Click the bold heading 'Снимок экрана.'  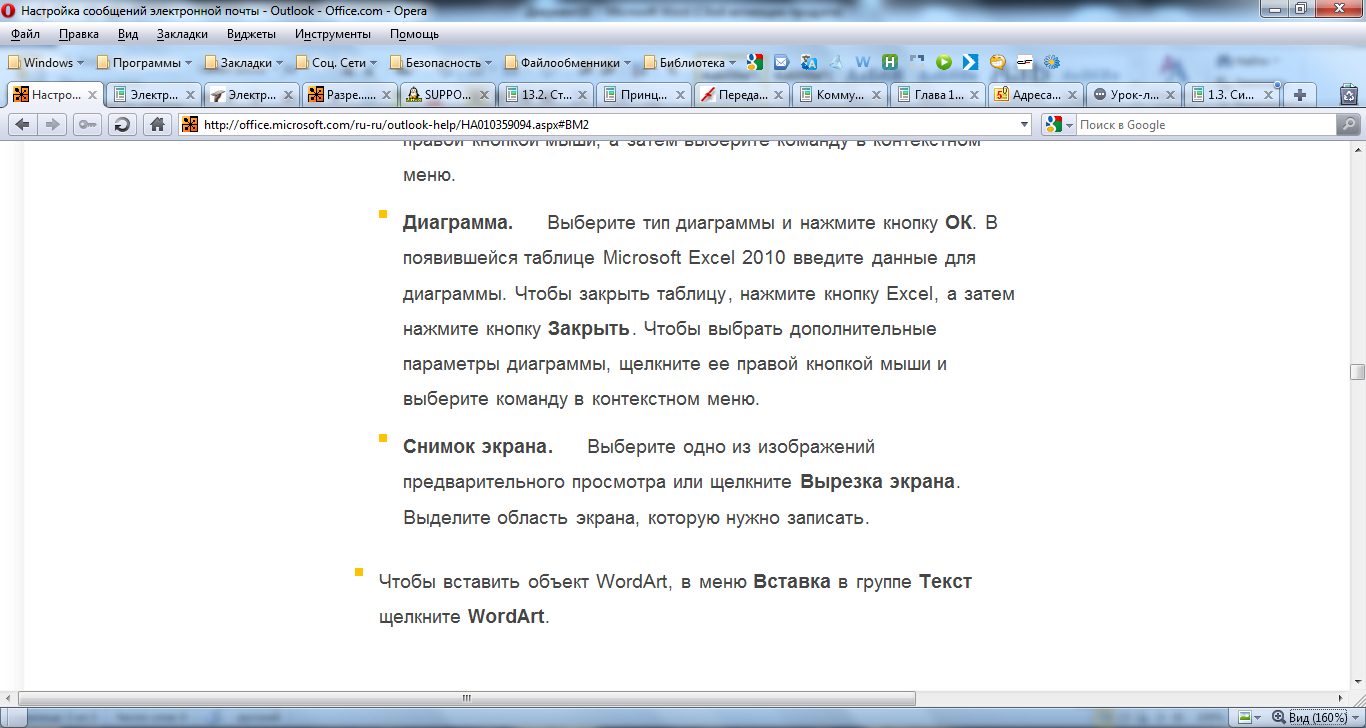[x=478, y=446]
